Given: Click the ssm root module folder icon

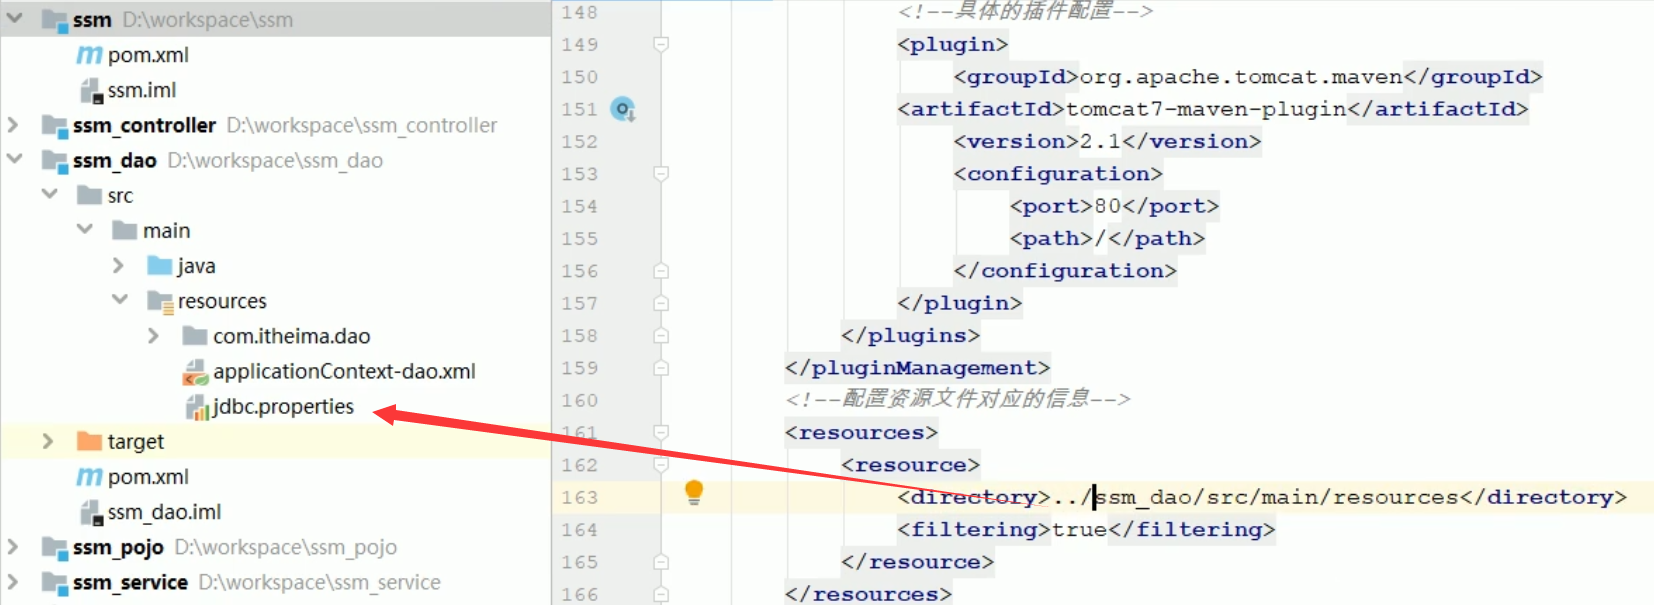Looking at the screenshot, I should coord(54,20).
